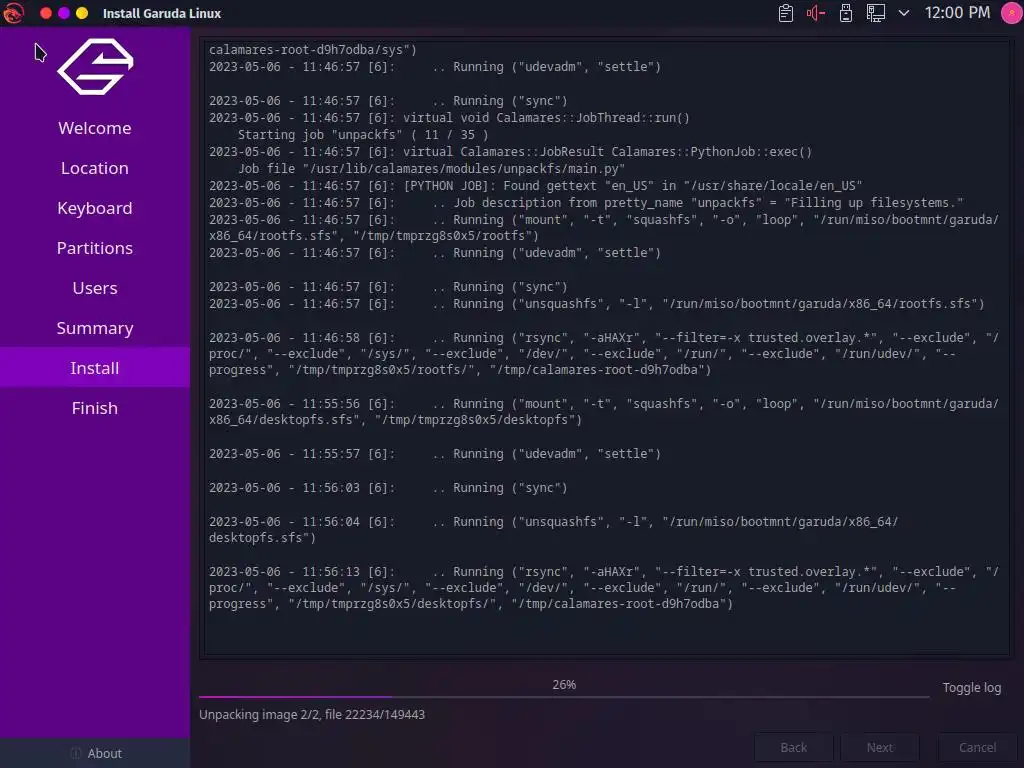
Task: Select the Install step in sidebar
Action: click(x=95, y=368)
